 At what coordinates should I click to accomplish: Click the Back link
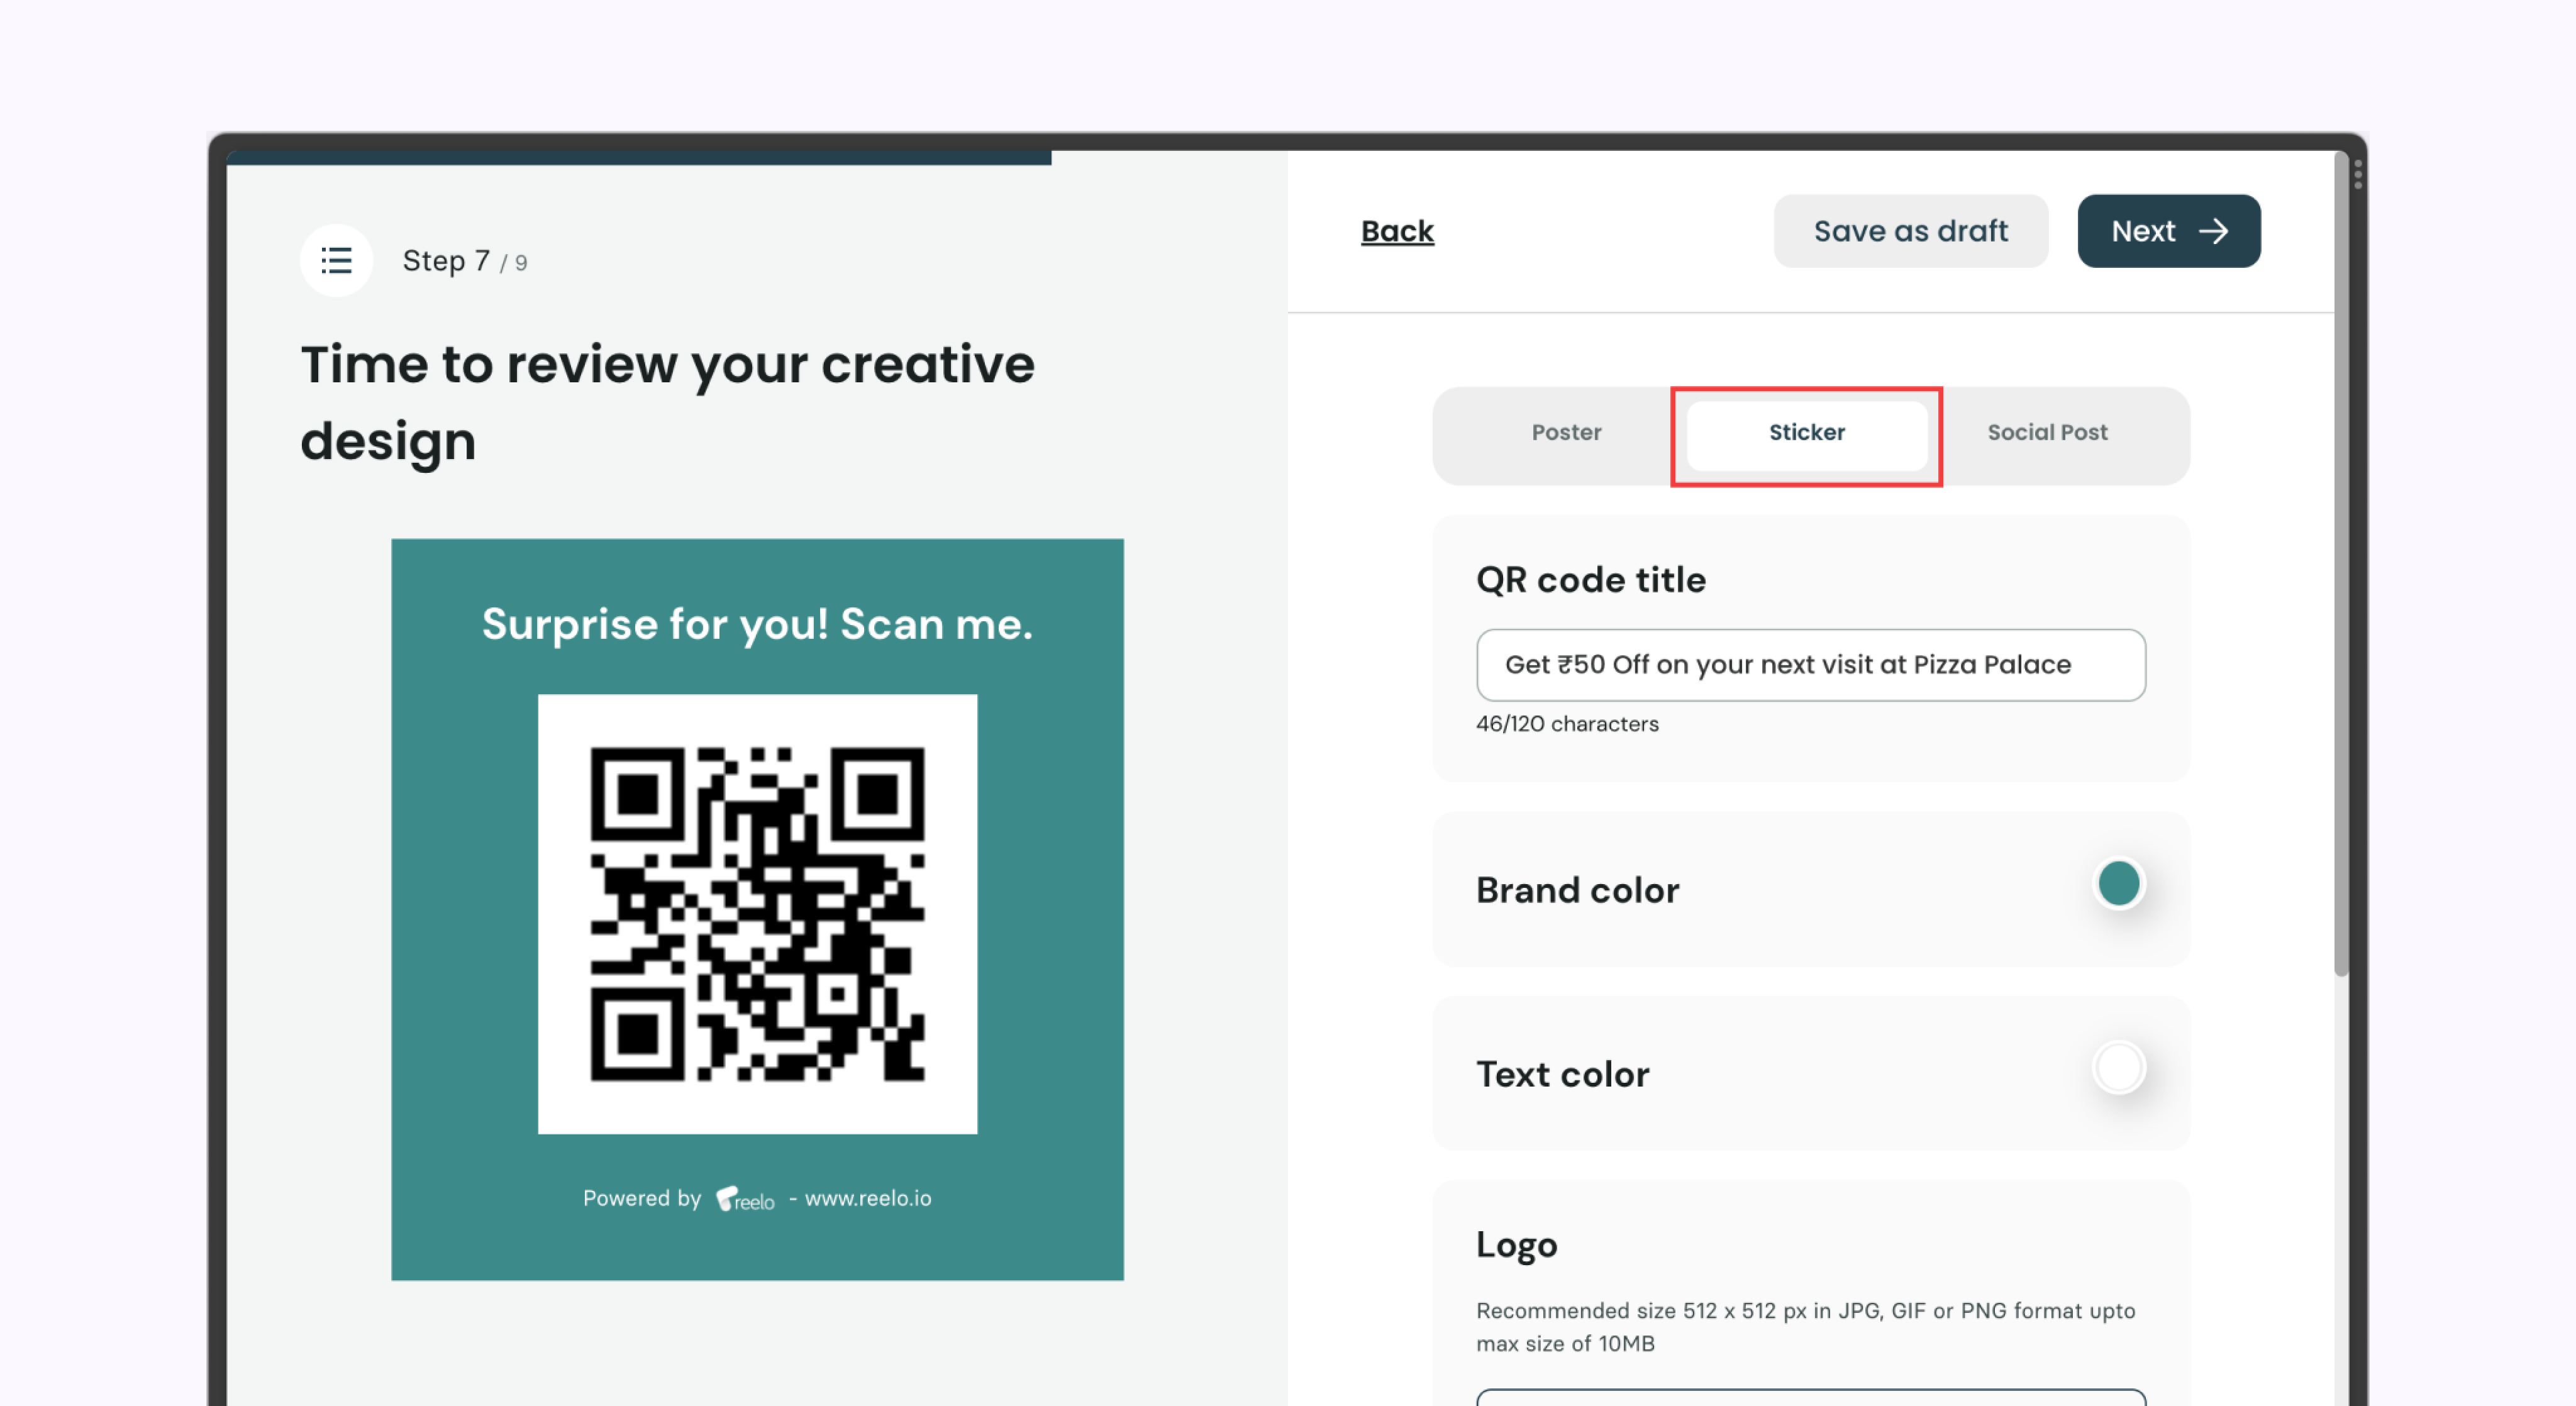point(1397,231)
